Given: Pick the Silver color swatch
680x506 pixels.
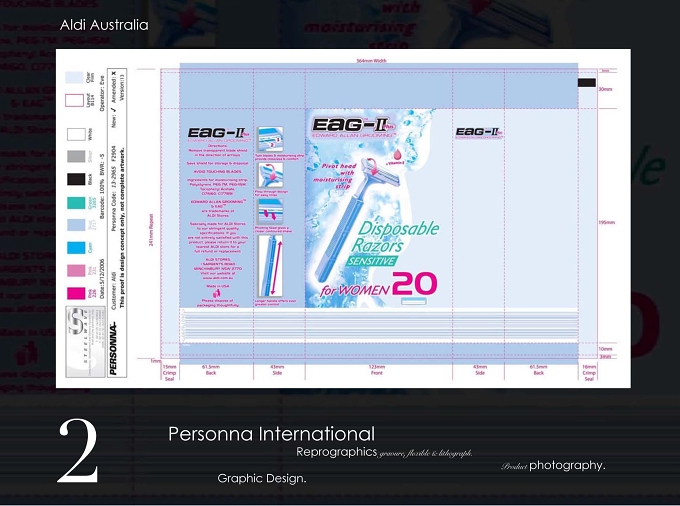Looking at the screenshot, I should (x=76, y=157).
